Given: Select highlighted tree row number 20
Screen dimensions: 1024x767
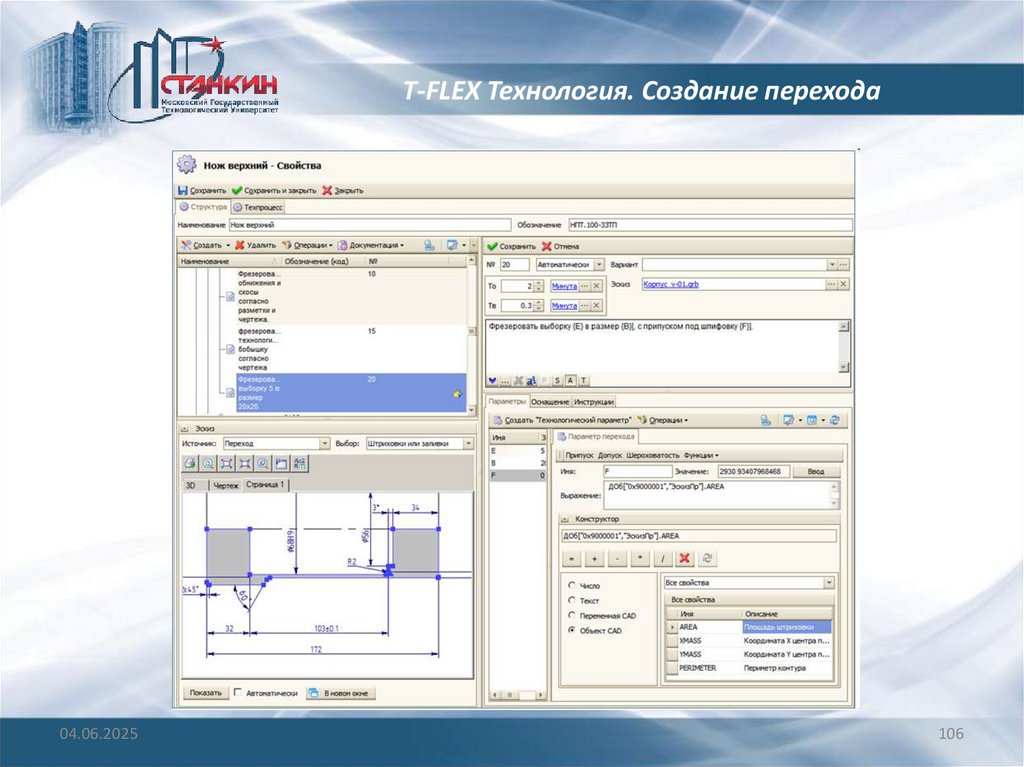Looking at the screenshot, I should [351, 393].
